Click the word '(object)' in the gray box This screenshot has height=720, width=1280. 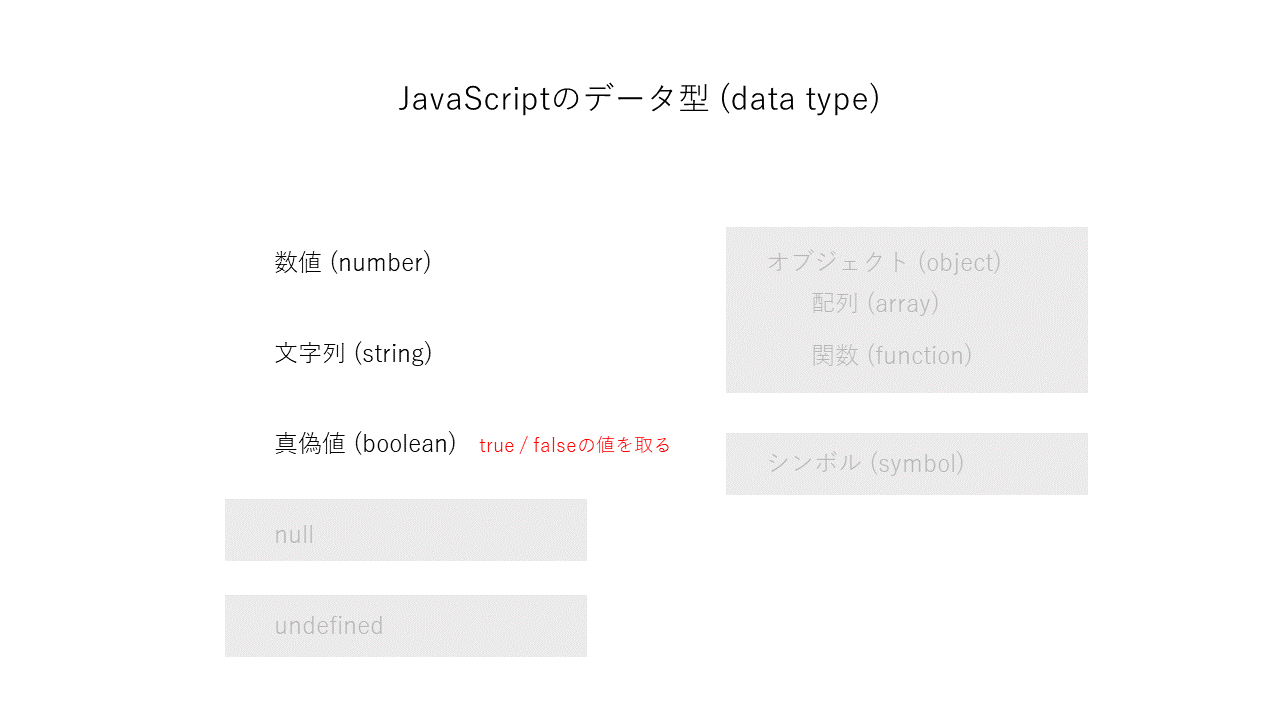959,262
